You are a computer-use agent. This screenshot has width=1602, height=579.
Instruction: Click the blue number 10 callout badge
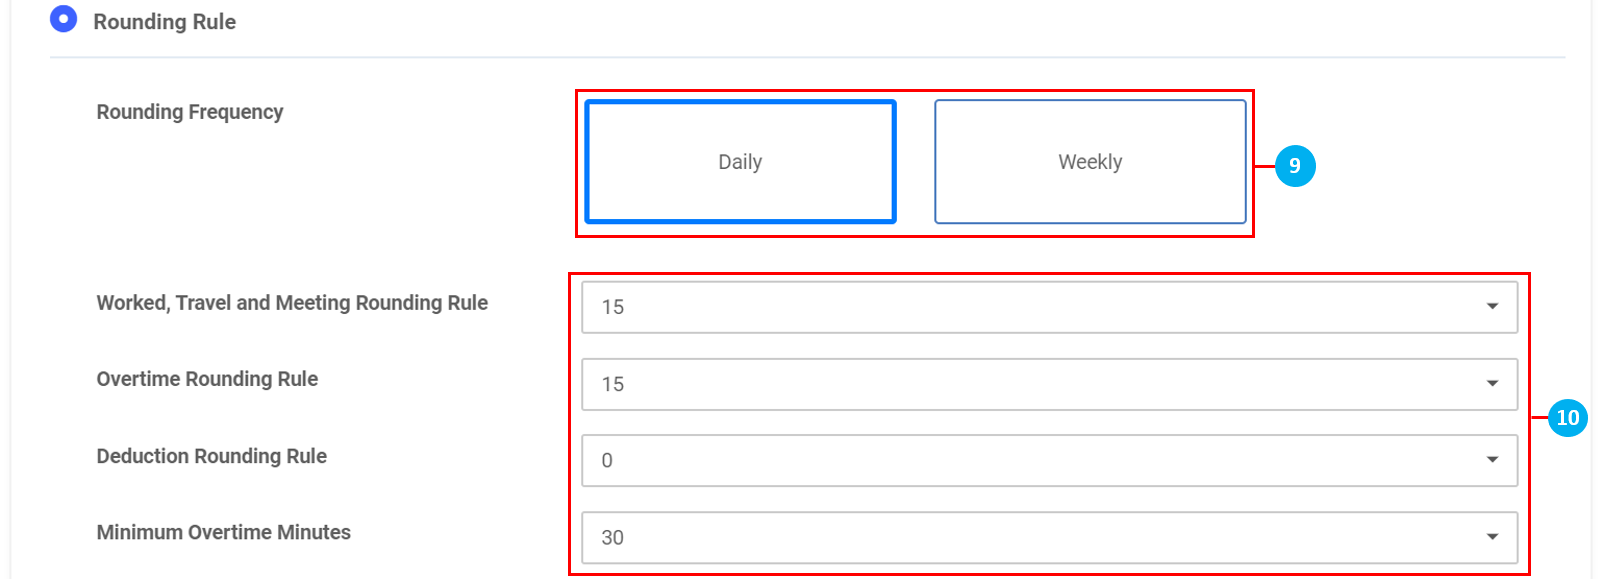pyautogui.click(x=1567, y=418)
